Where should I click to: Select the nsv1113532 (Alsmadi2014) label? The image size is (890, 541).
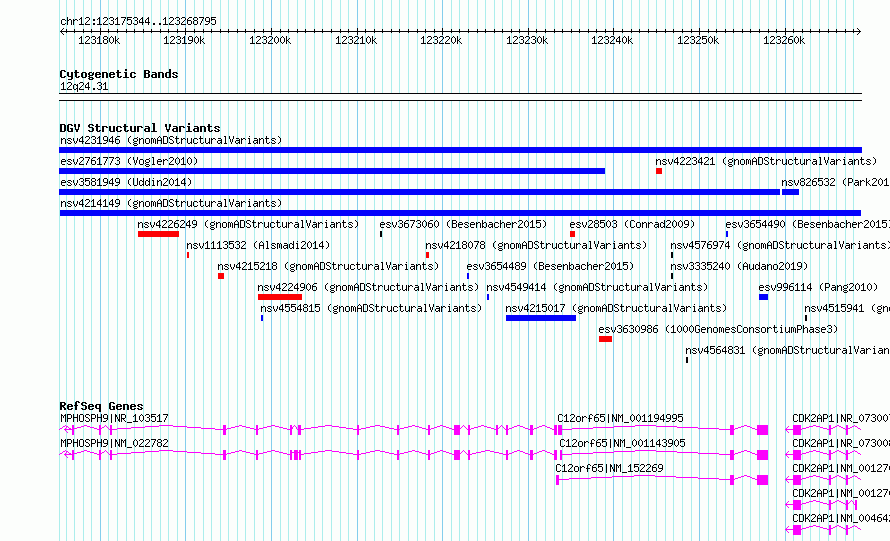(x=258, y=245)
